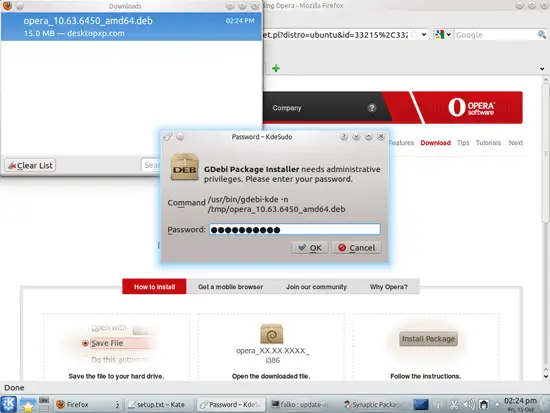Click the Downloads search box
Screen dimensions: 550x413
pyautogui.click(x=151, y=165)
